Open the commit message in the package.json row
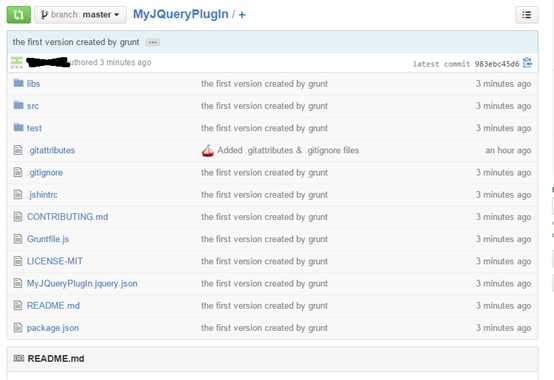The height and width of the screenshot is (380, 554). 264,328
